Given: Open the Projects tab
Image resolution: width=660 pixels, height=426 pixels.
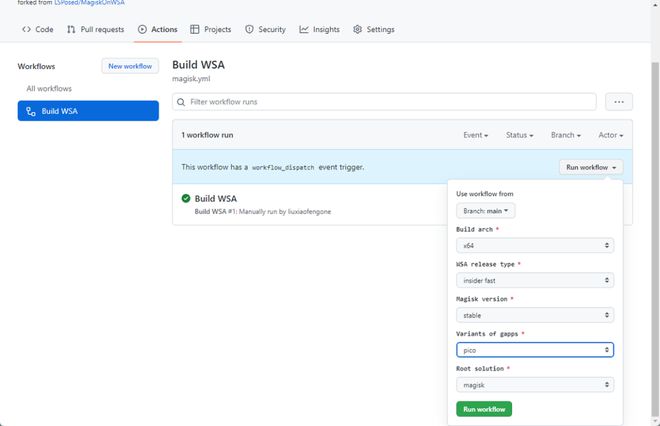Looking at the screenshot, I should point(211,30).
